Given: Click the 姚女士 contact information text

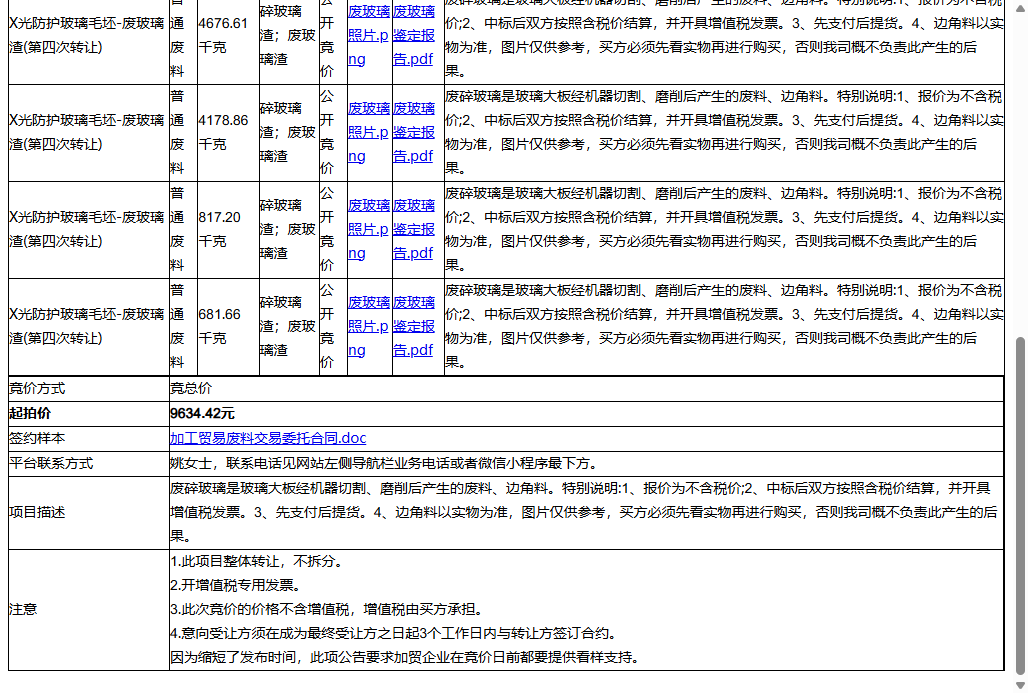Looking at the screenshot, I should (x=384, y=464).
